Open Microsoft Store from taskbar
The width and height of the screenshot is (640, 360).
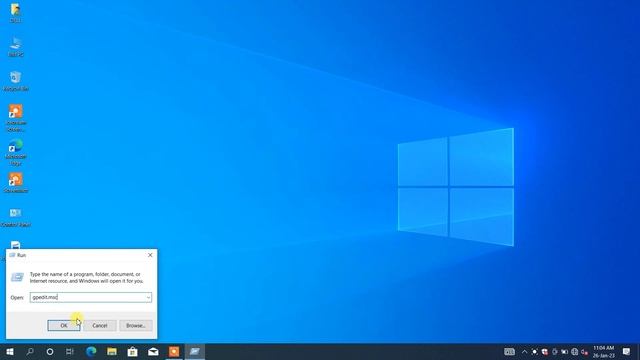click(x=133, y=351)
